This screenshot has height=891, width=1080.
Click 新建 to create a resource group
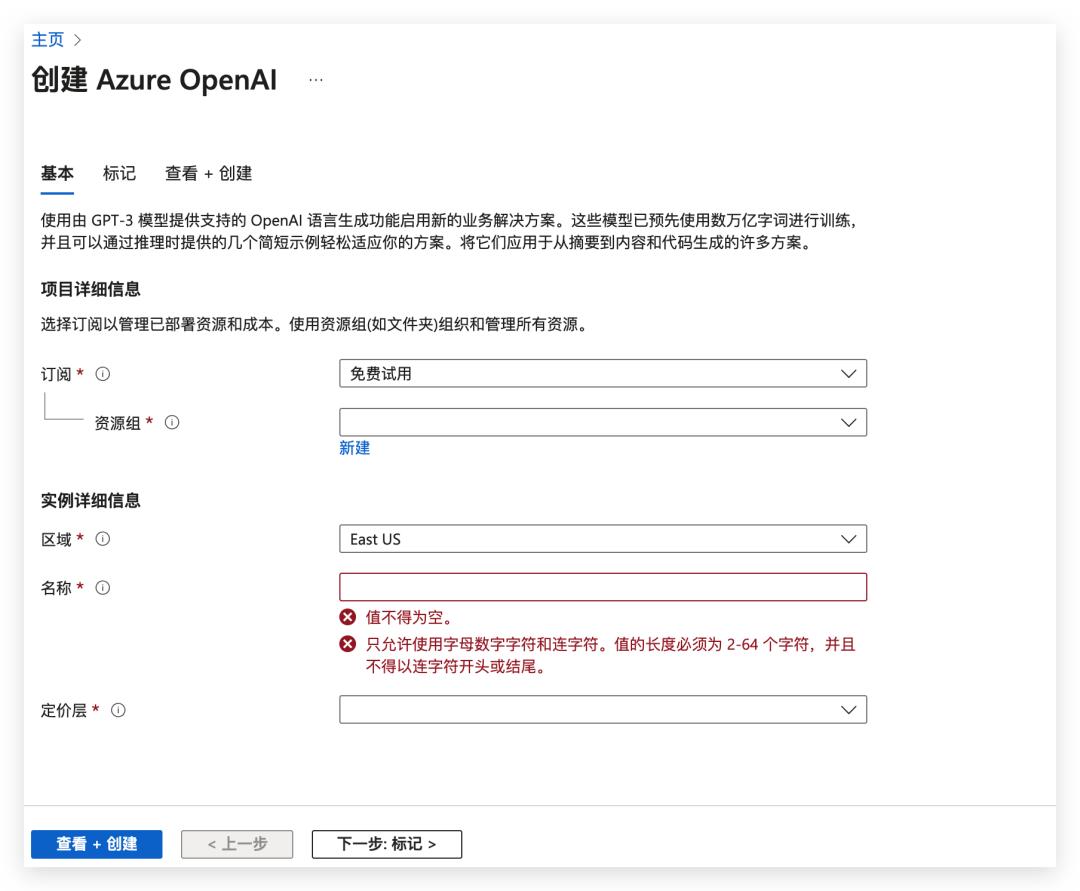tap(352, 449)
